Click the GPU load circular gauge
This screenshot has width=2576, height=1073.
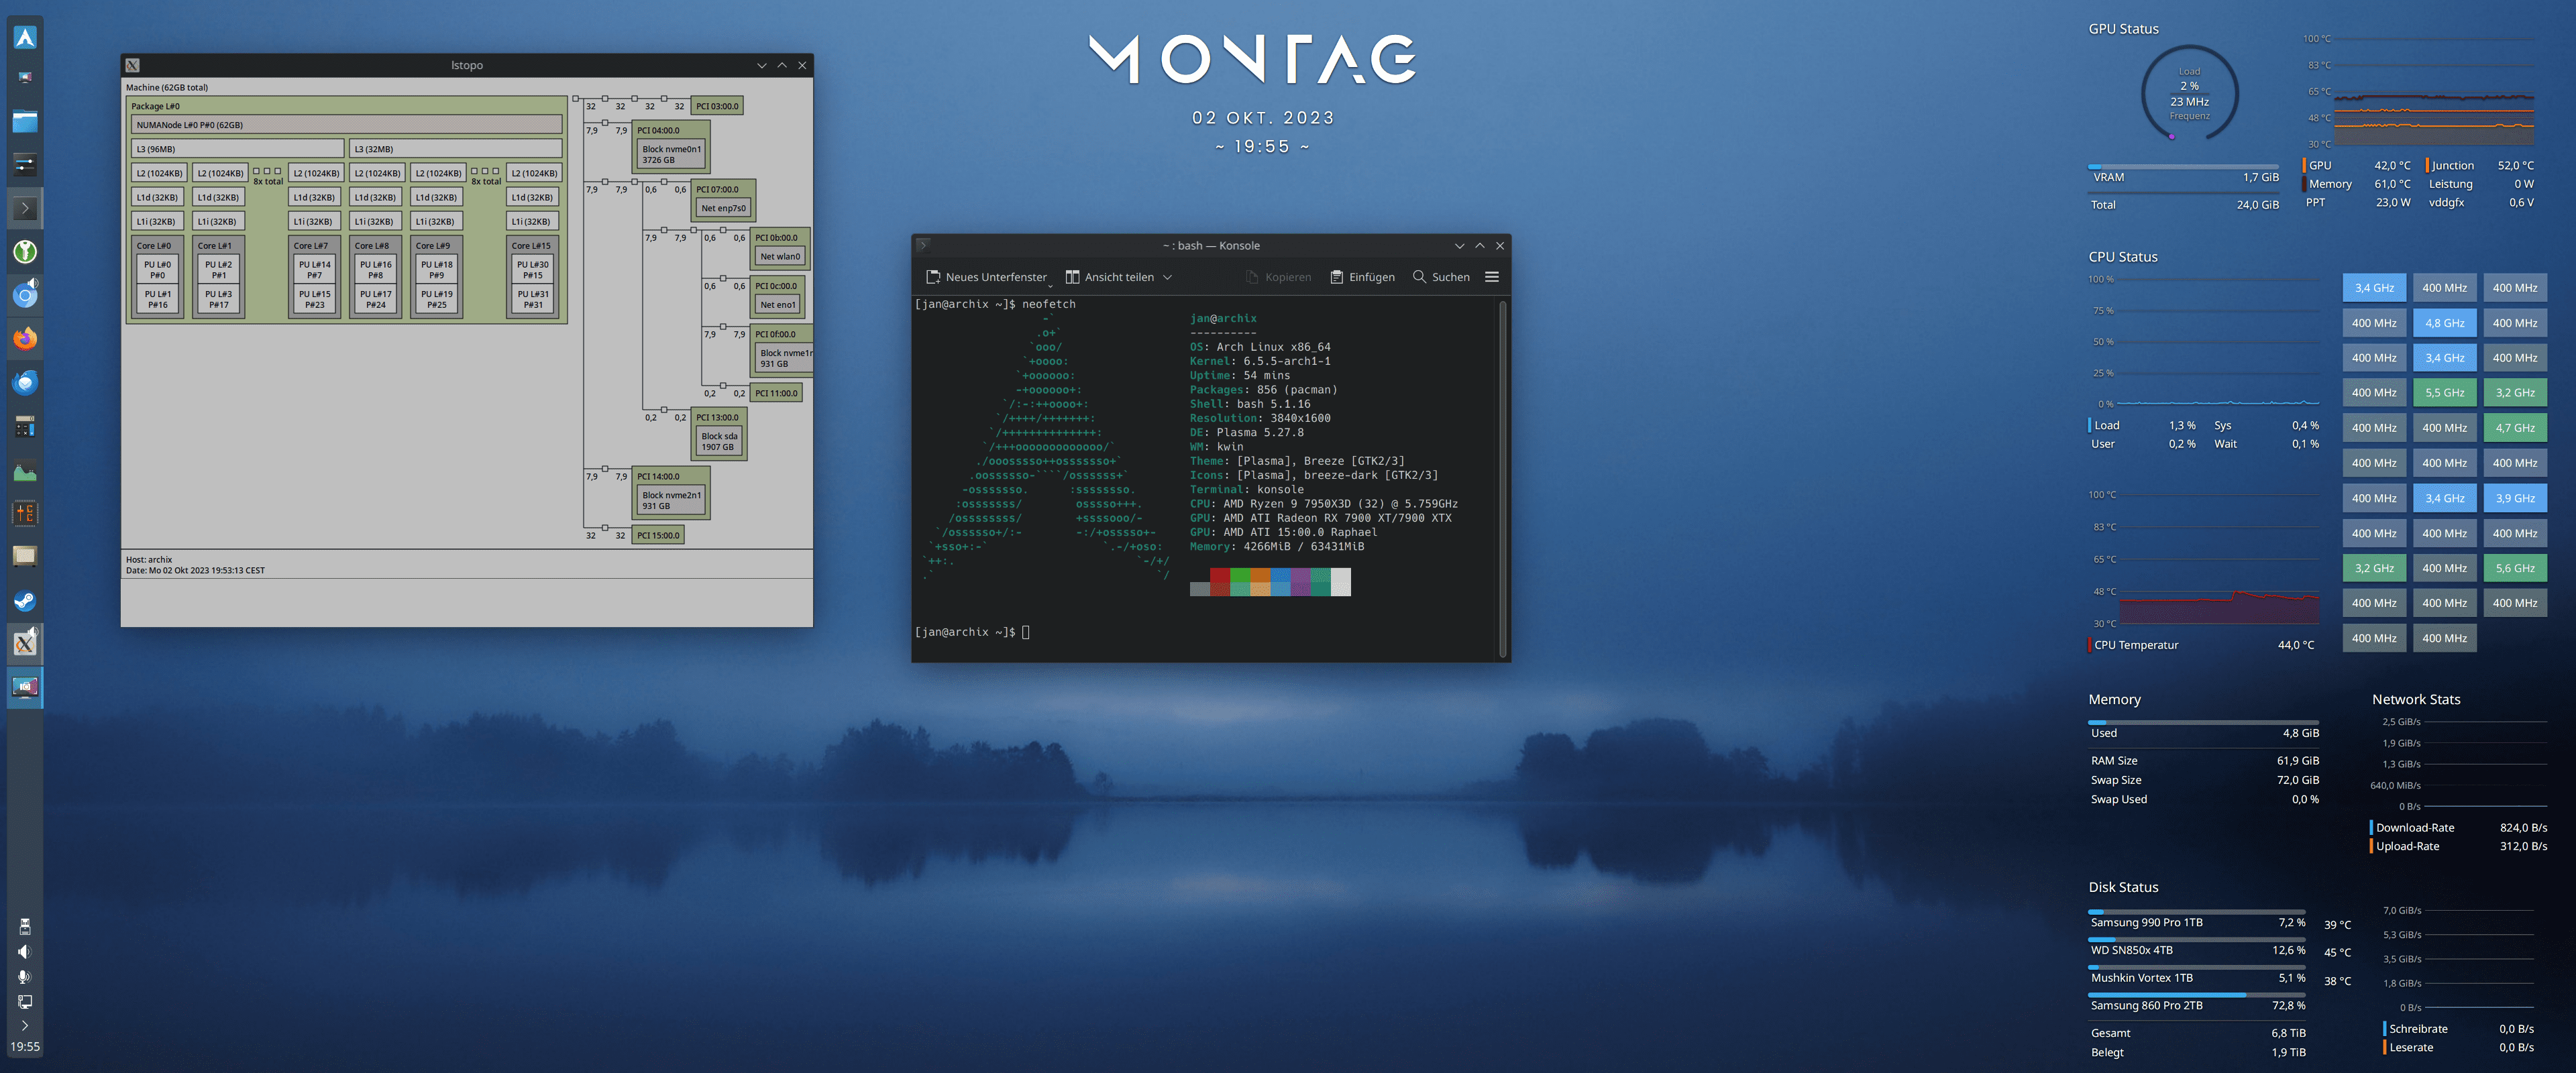[2189, 93]
